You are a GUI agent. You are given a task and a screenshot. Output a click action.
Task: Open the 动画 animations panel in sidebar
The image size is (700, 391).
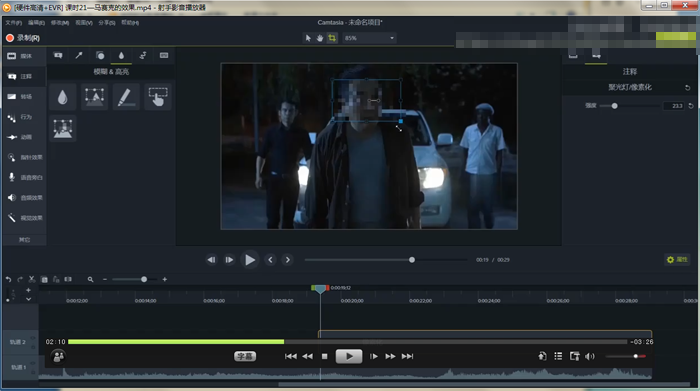(x=24, y=137)
